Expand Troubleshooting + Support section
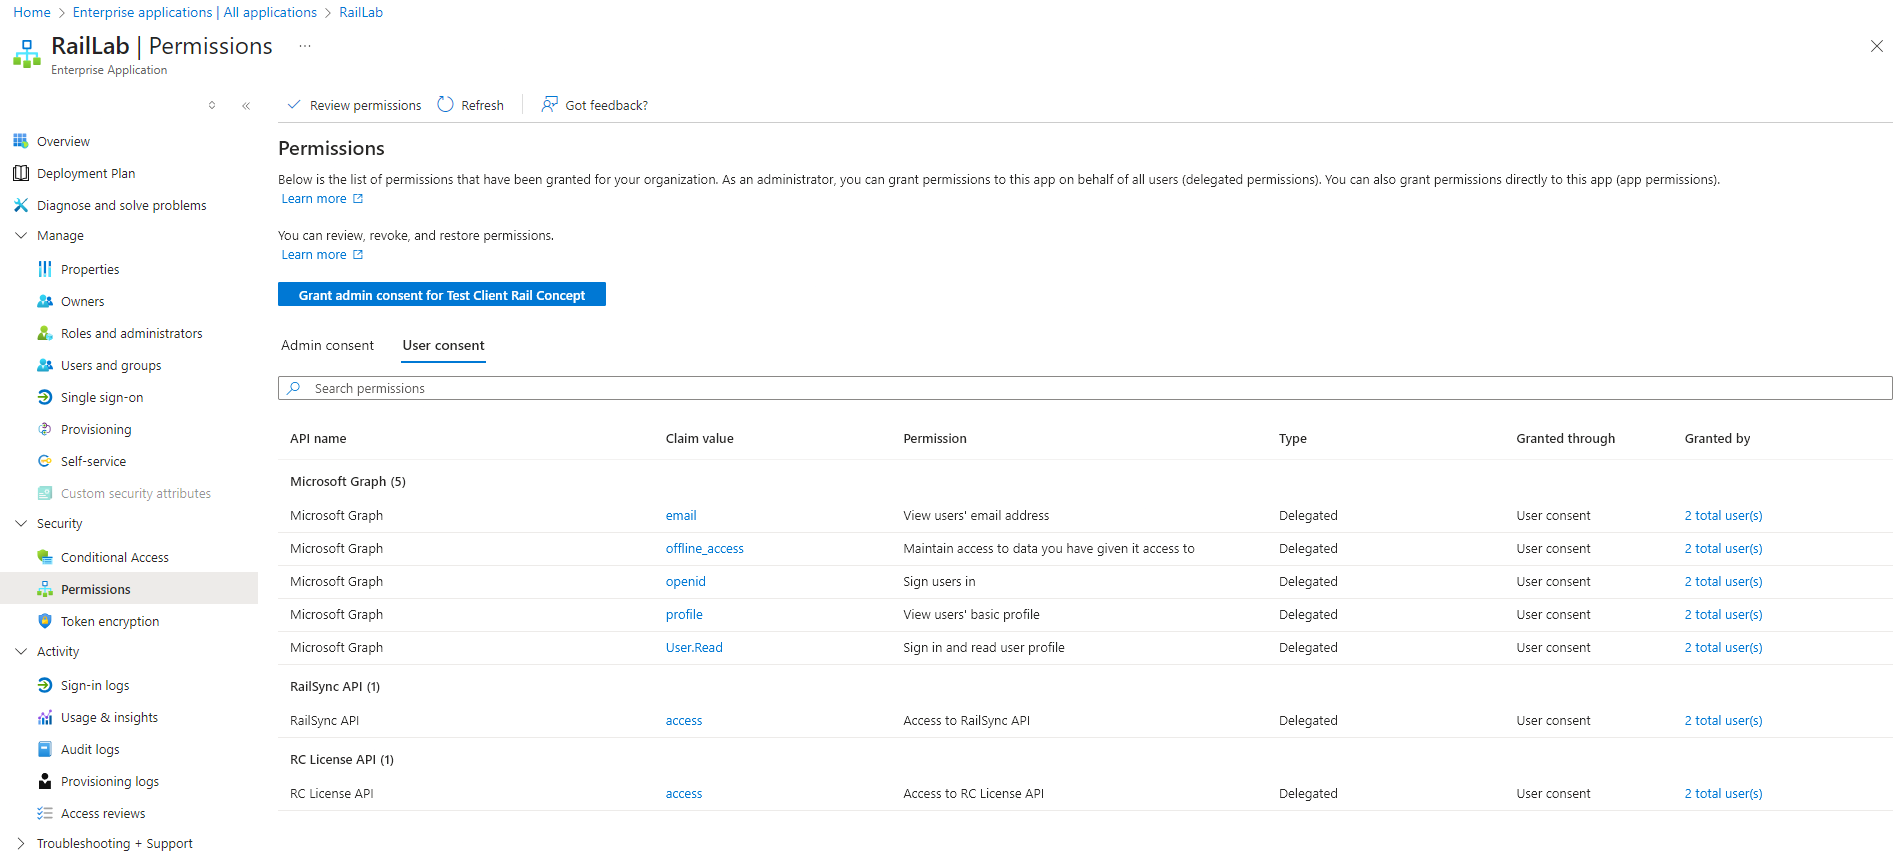Image resolution: width=1903 pixels, height=864 pixels. click(21, 844)
